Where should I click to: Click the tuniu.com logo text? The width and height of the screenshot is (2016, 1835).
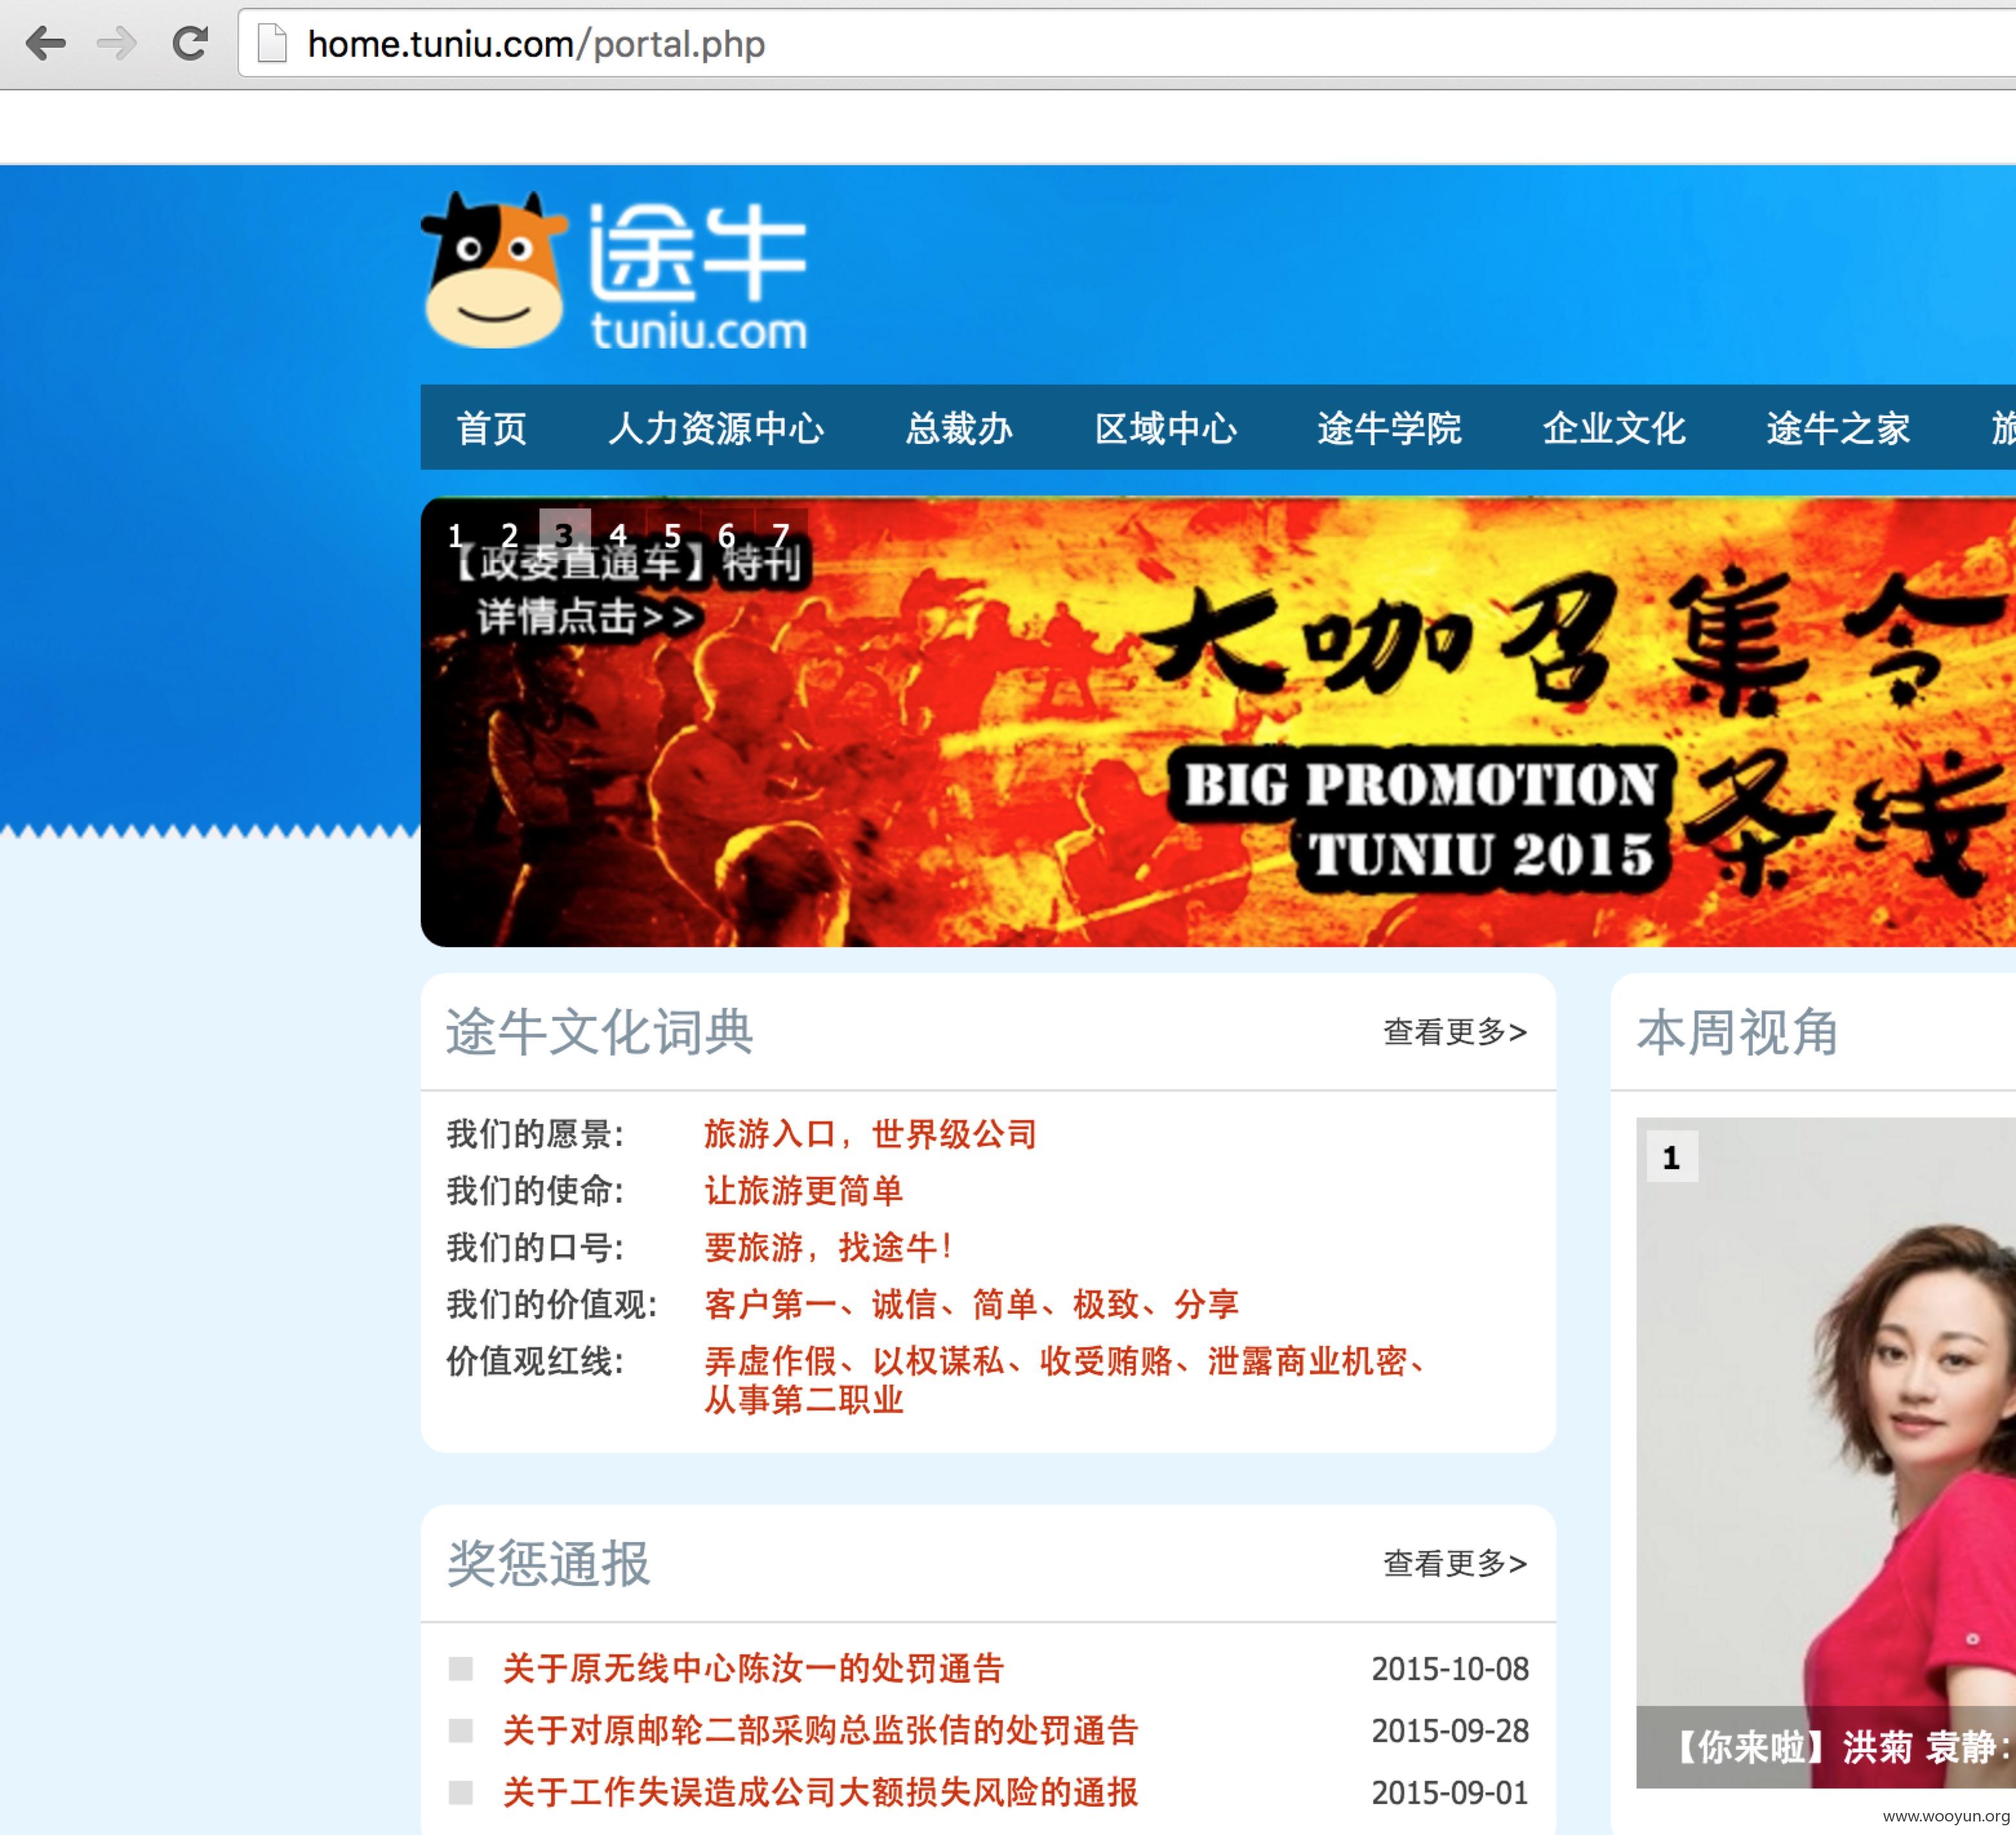coord(699,332)
